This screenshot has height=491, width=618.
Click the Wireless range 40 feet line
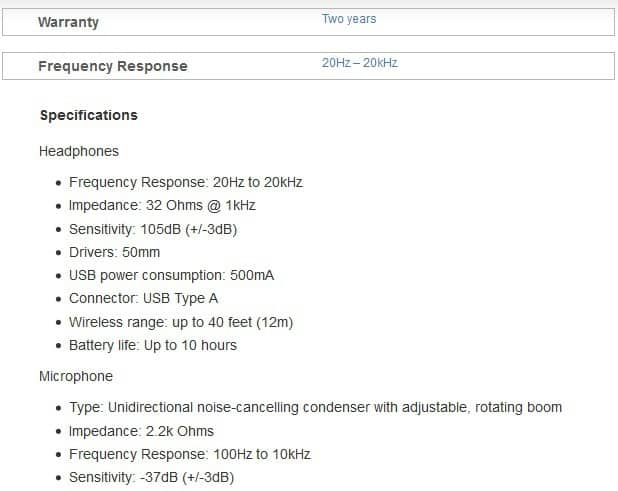click(180, 322)
